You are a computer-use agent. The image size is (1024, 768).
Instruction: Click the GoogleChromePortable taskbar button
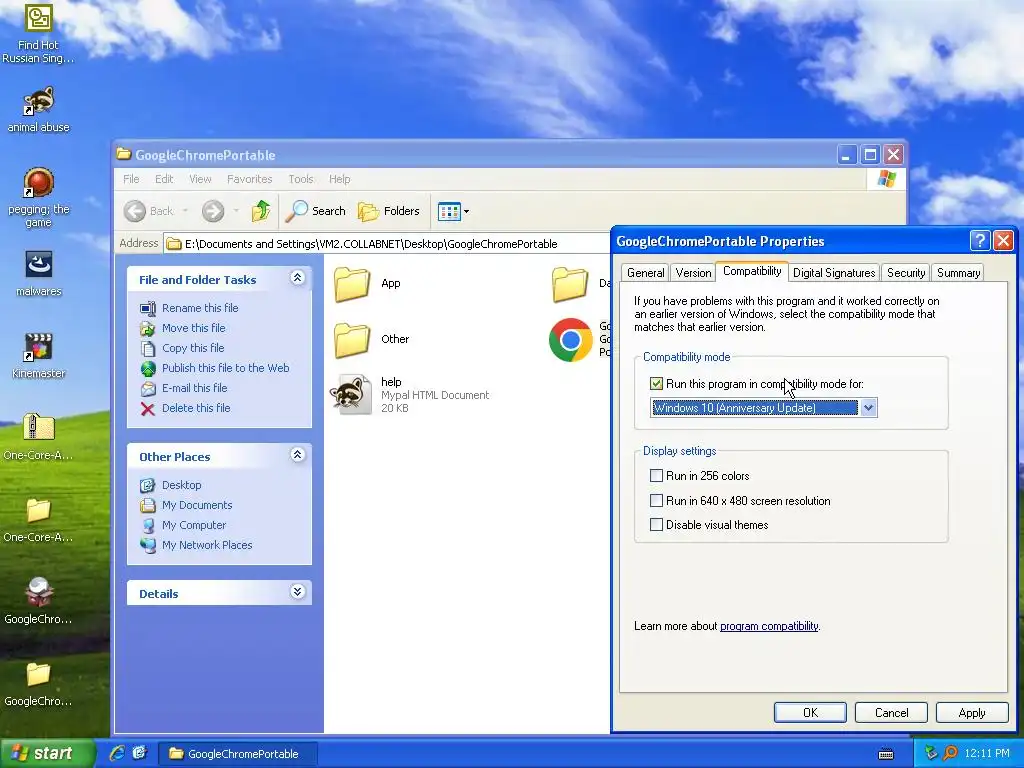coord(238,754)
